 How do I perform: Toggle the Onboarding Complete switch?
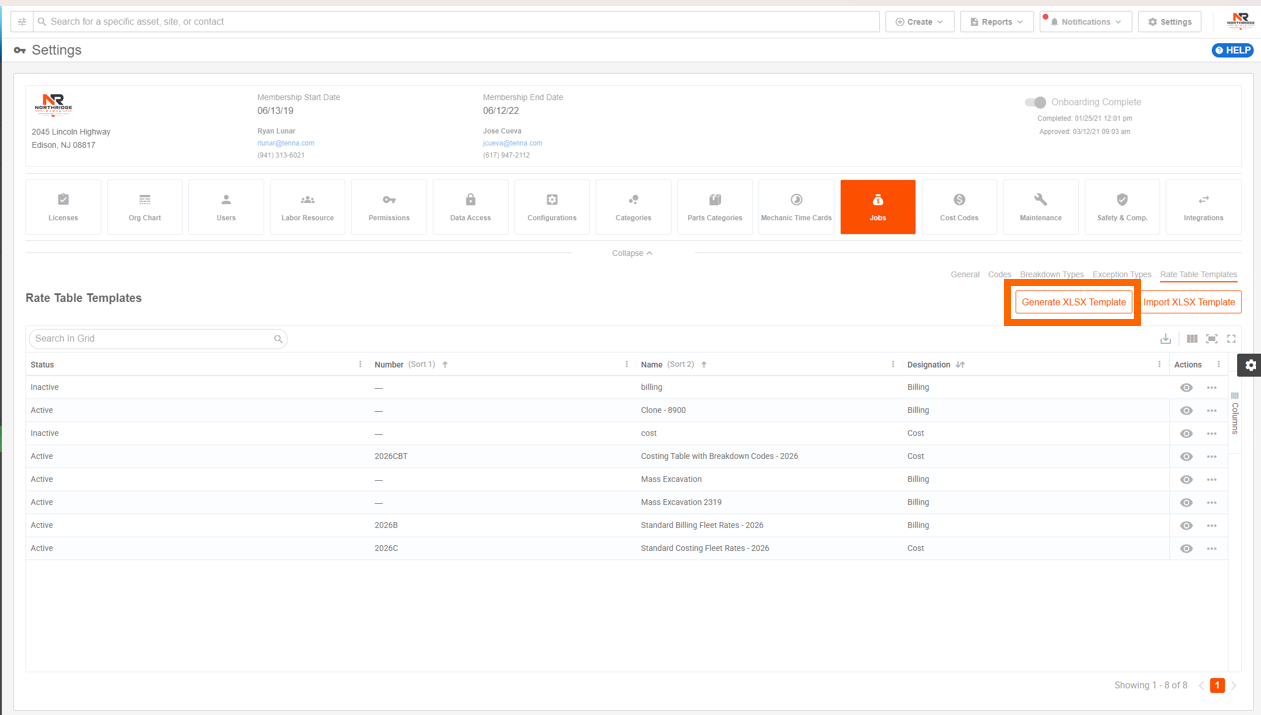pos(1035,102)
